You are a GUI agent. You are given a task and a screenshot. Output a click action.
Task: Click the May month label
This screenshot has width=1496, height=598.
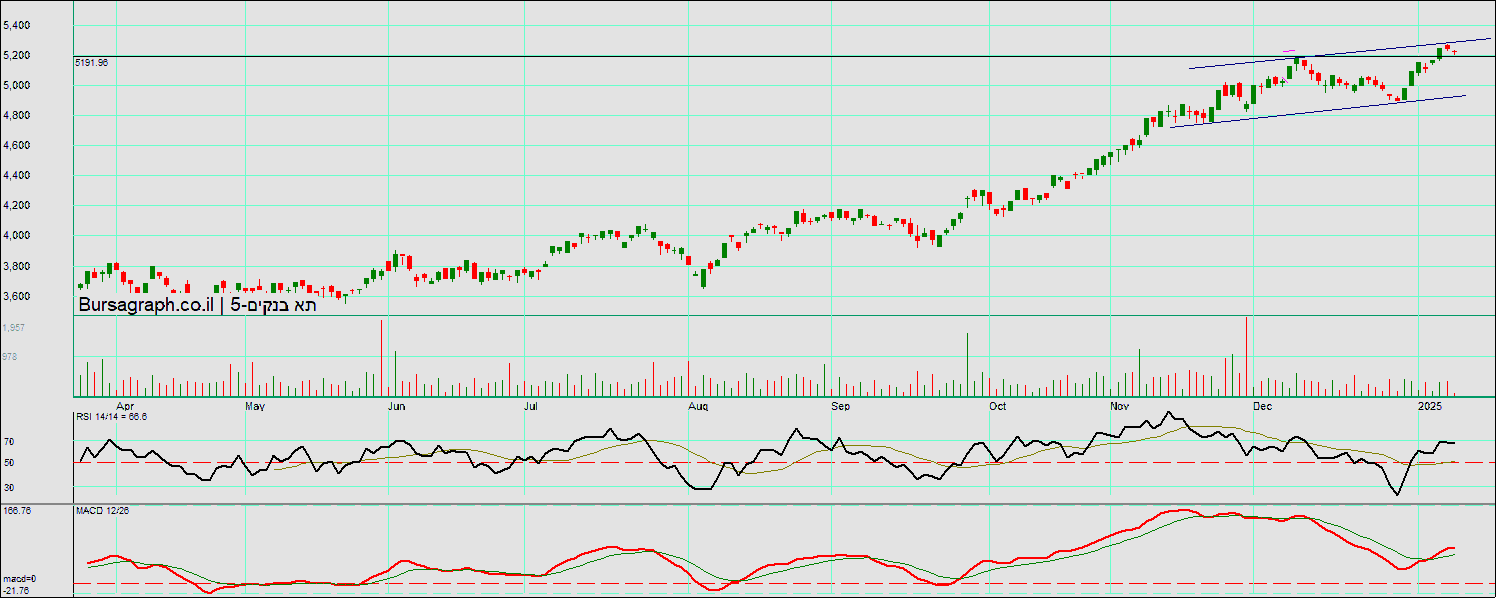(255, 407)
